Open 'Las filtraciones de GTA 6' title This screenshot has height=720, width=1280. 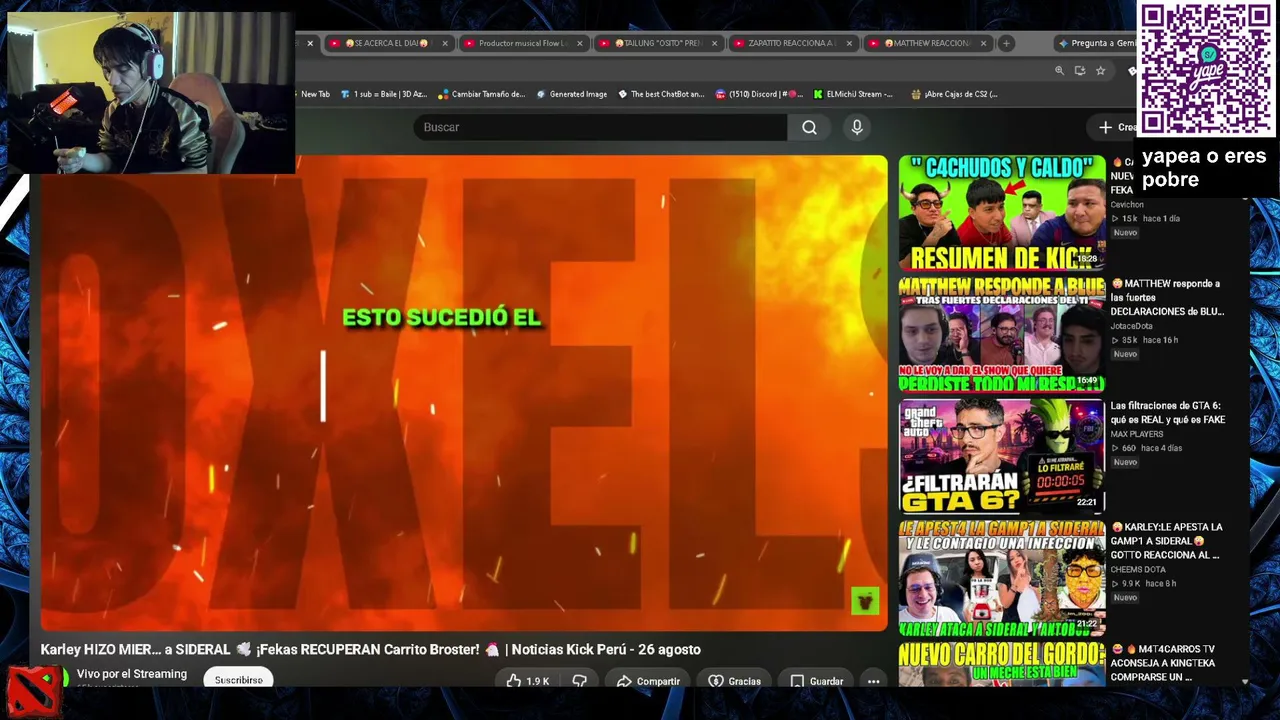click(1167, 413)
